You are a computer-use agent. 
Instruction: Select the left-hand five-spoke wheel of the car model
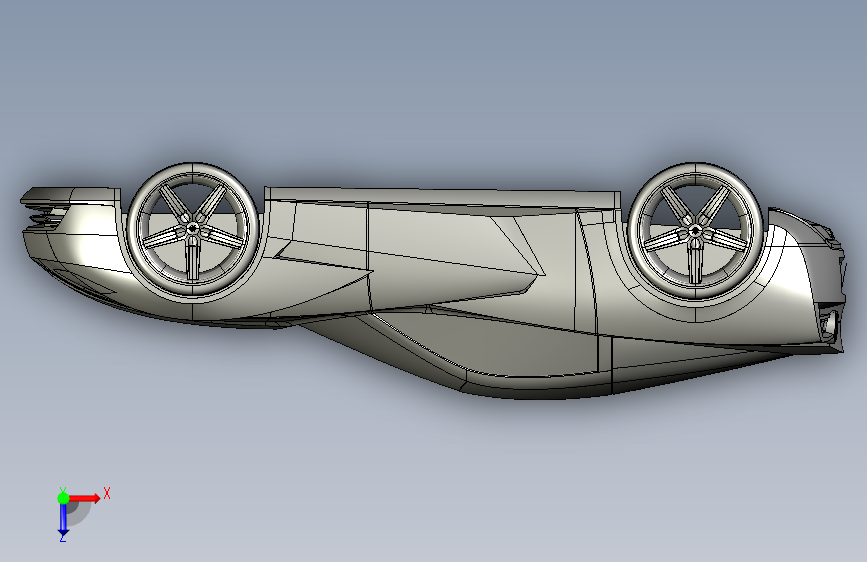[193, 229]
